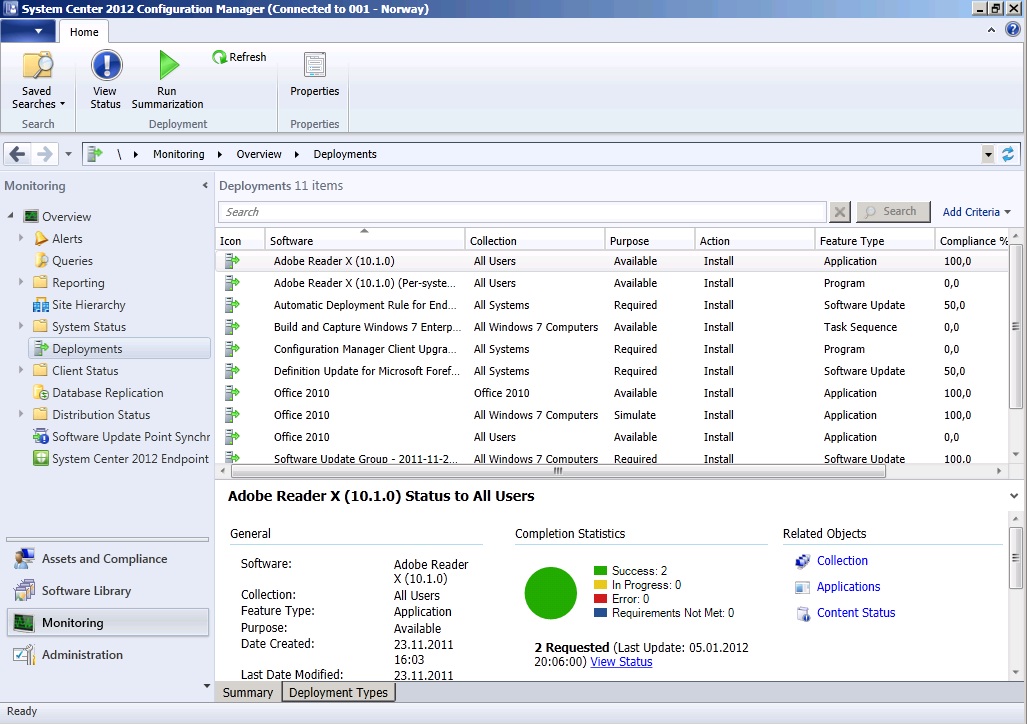The image size is (1027, 724).
Task: Open Distribution Status folder
Action: 101,415
